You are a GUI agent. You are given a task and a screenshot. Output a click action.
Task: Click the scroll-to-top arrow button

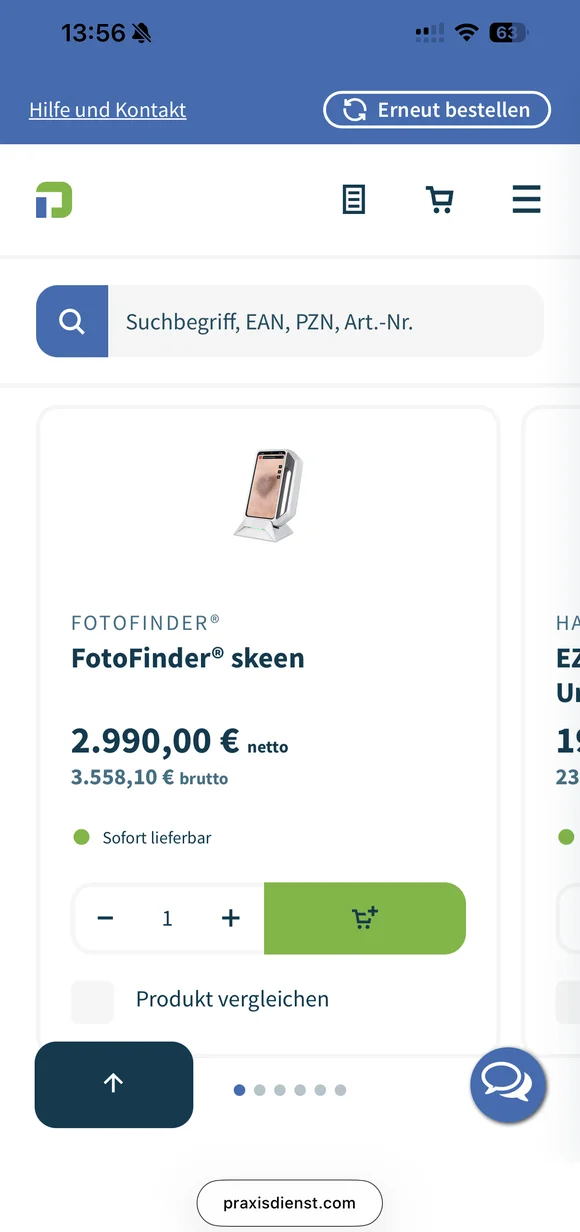pyautogui.click(x=113, y=1084)
